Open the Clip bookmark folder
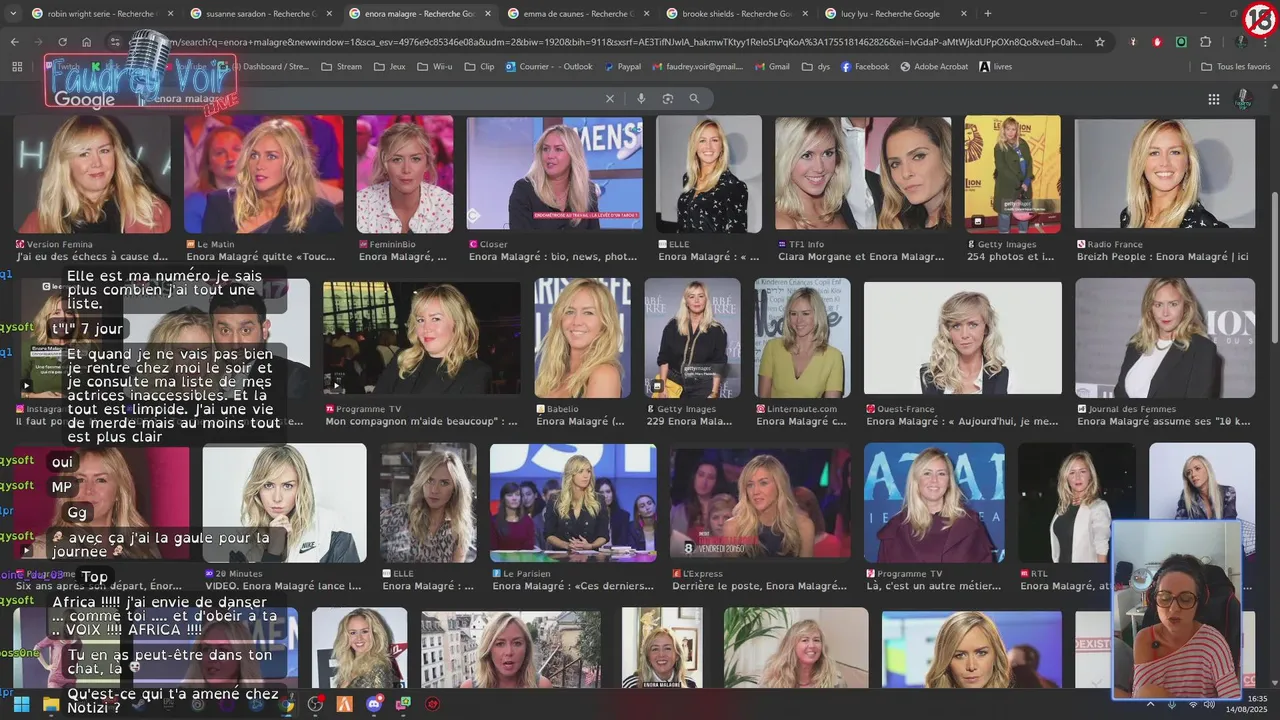This screenshot has height=720, width=1280. click(x=479, y=67)
